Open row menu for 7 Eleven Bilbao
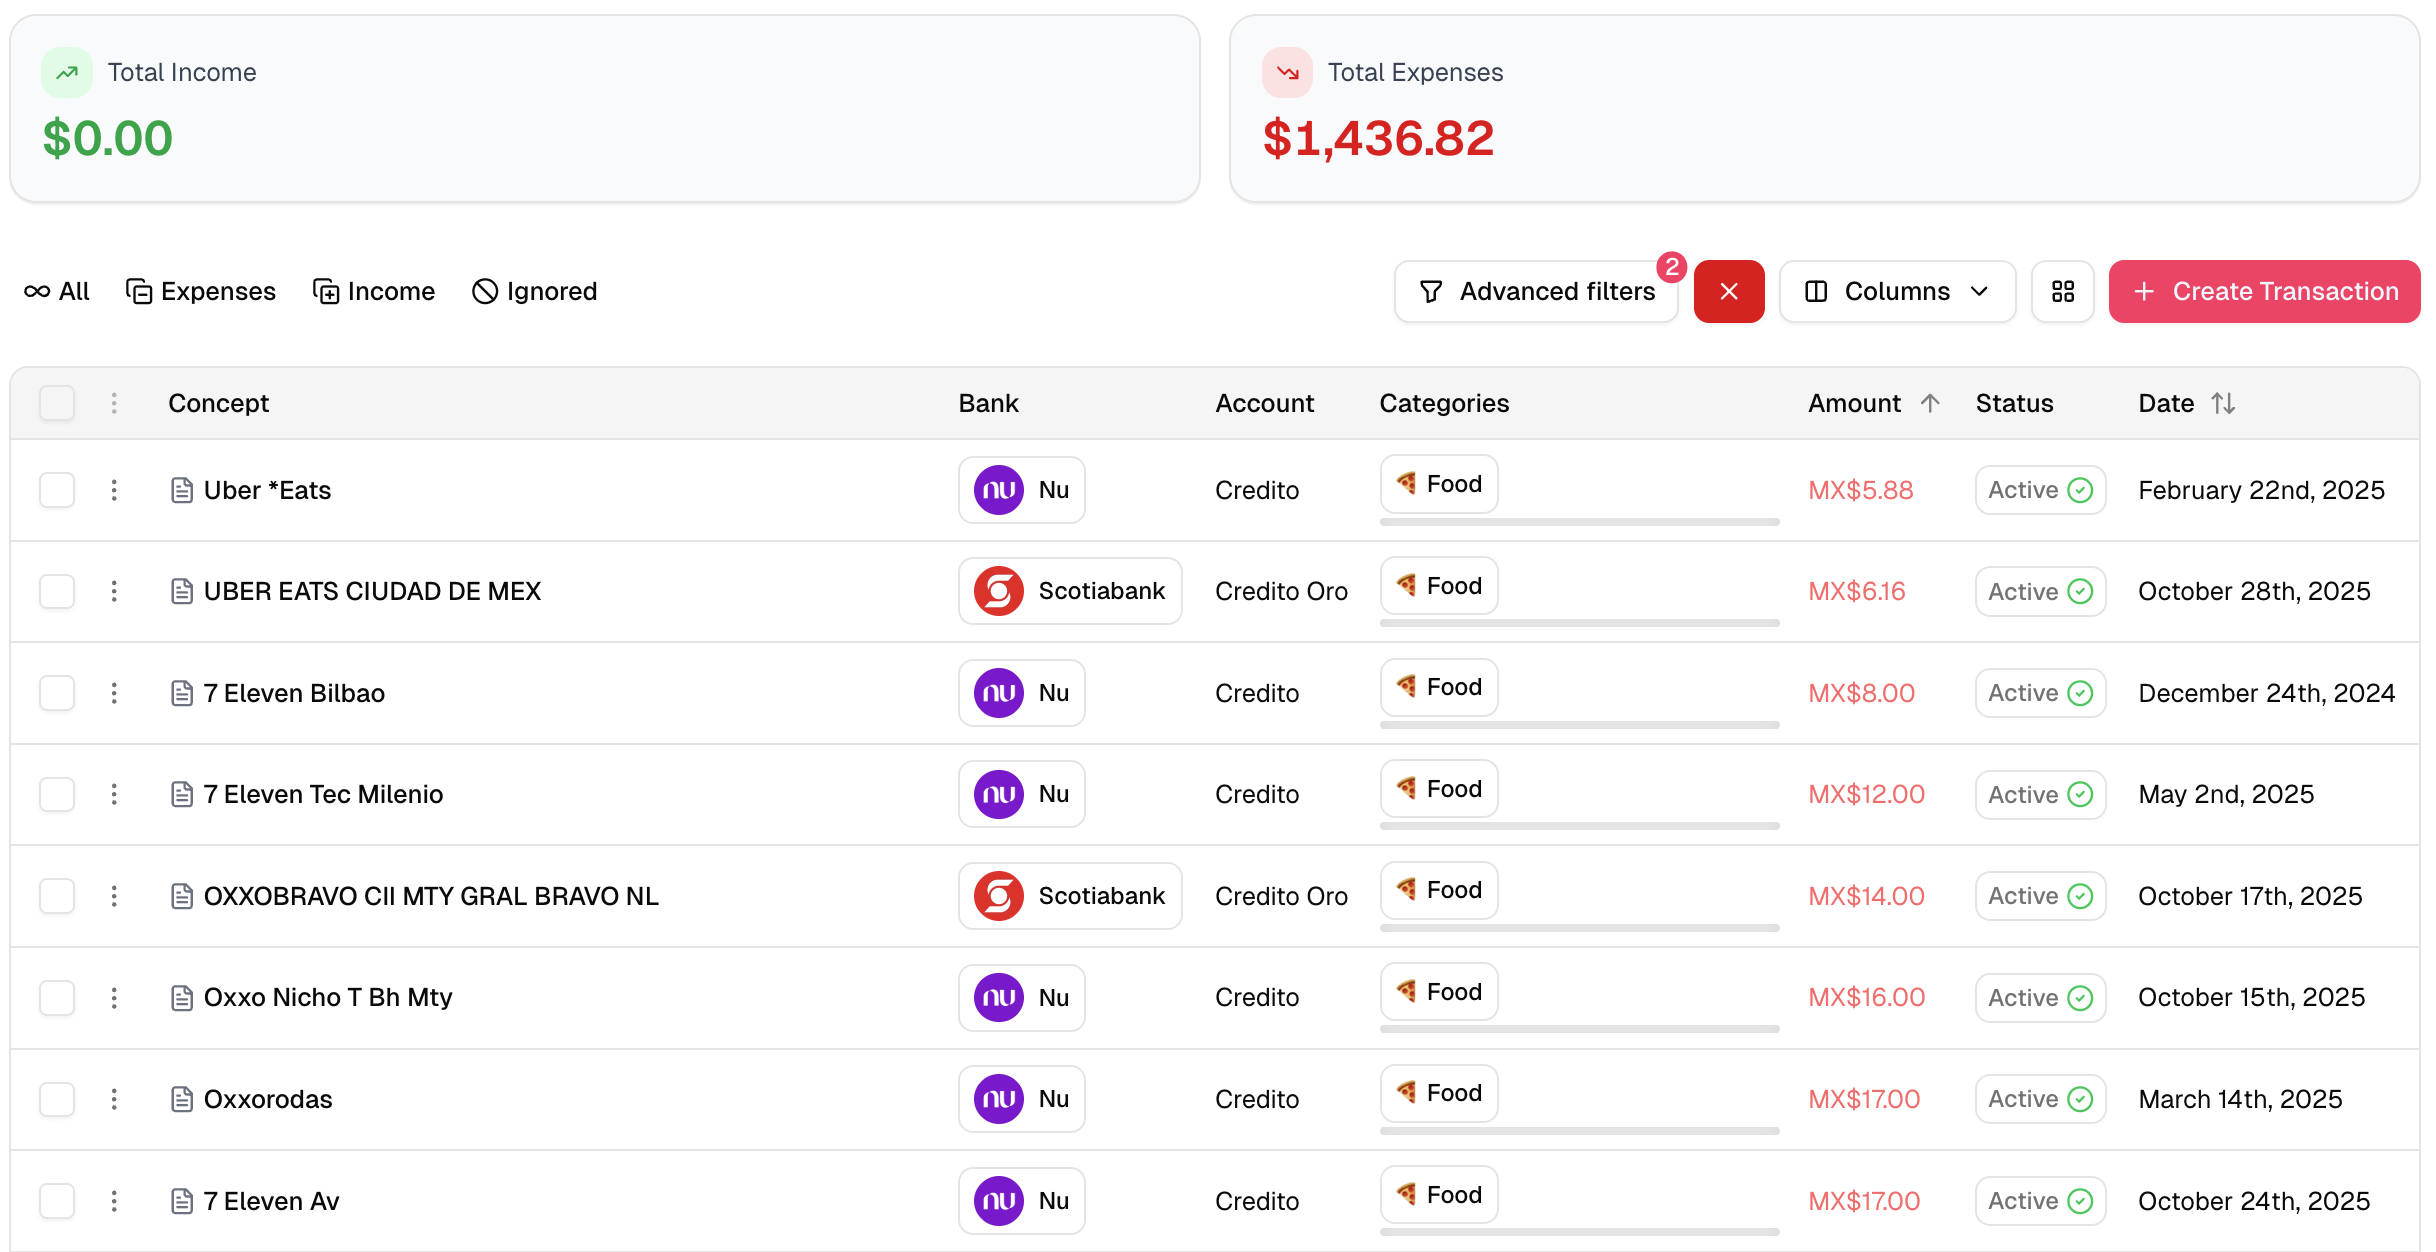 (114, 693)
